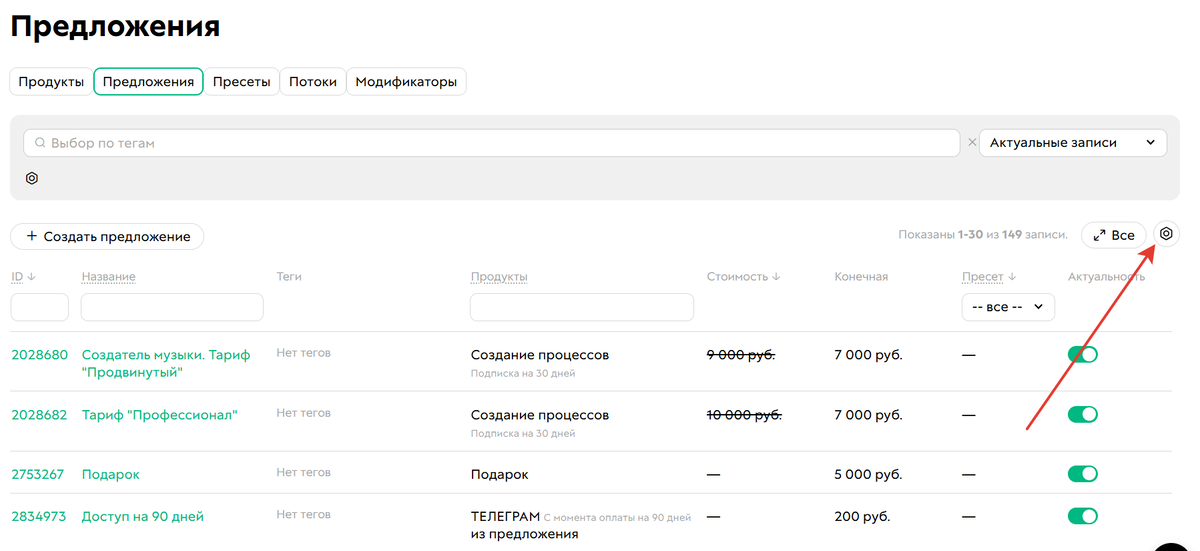Switch to the Продукты tab

(x=51, y=82)
